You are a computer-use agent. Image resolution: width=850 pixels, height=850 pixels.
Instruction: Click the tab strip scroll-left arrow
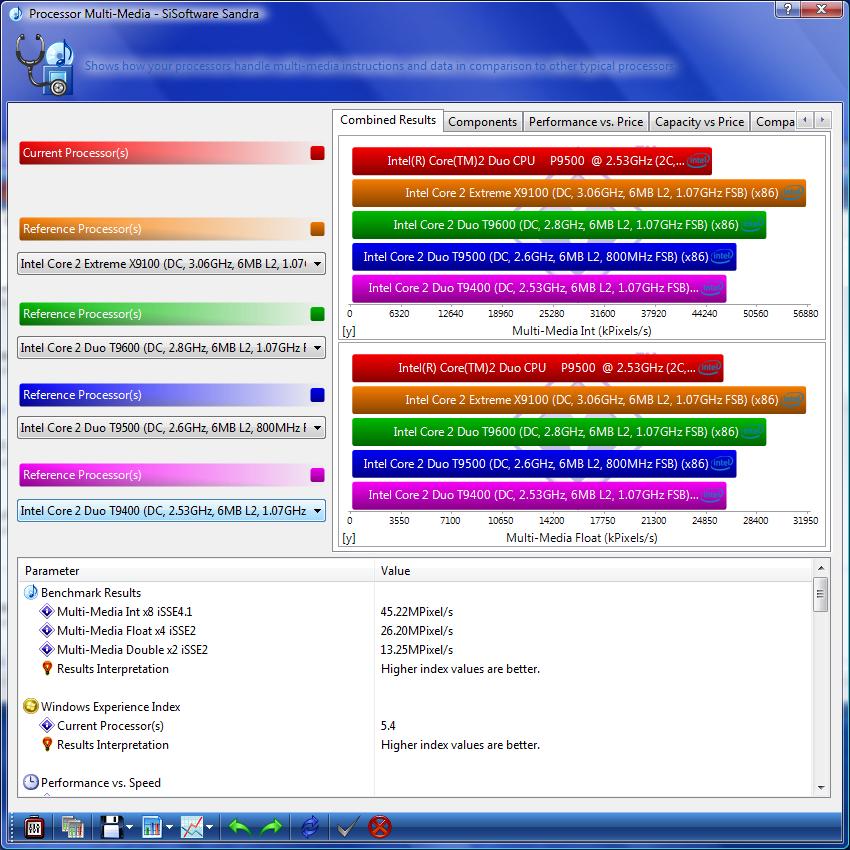pos(806,120)
